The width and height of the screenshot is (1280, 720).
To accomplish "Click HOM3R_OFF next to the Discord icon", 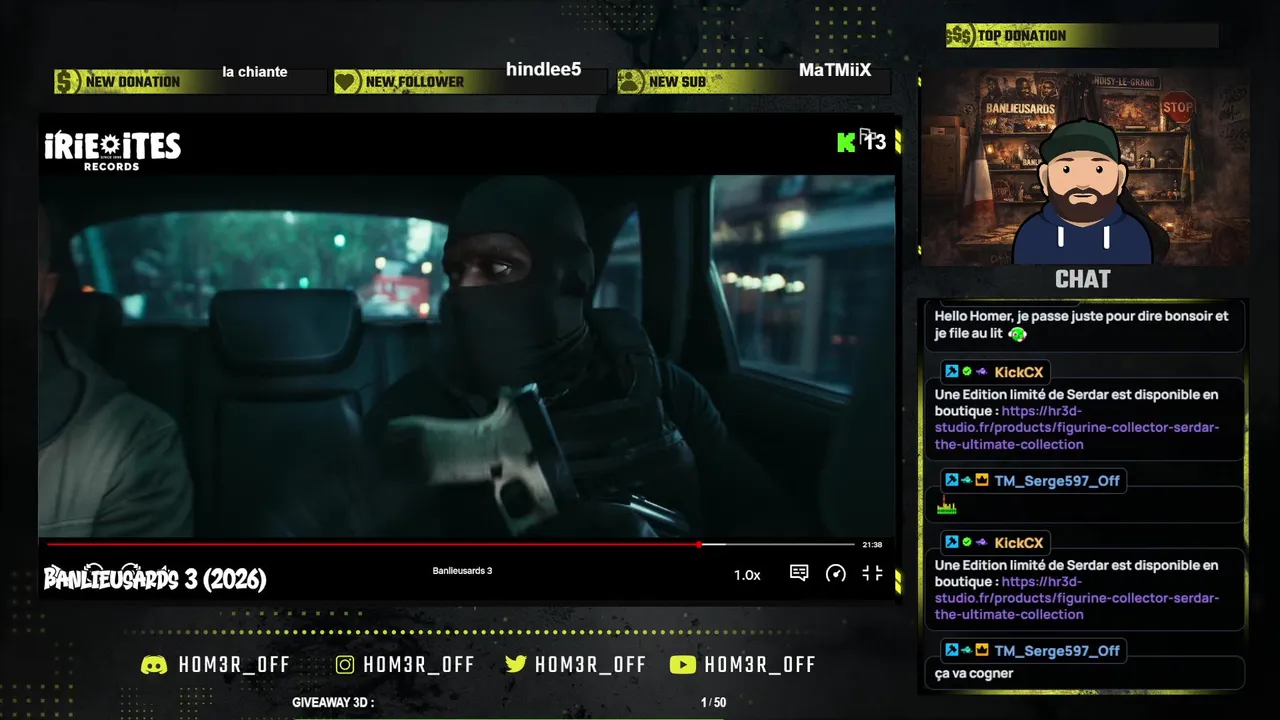I will pos(234,665).
